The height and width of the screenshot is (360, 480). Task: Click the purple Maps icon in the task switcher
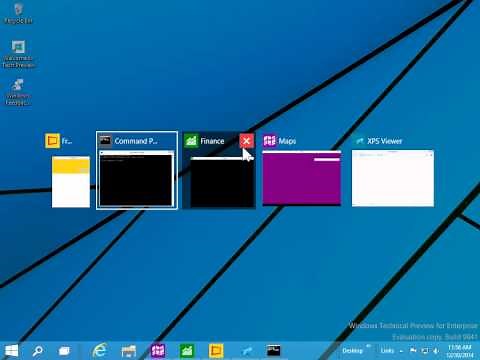point(269,141)
